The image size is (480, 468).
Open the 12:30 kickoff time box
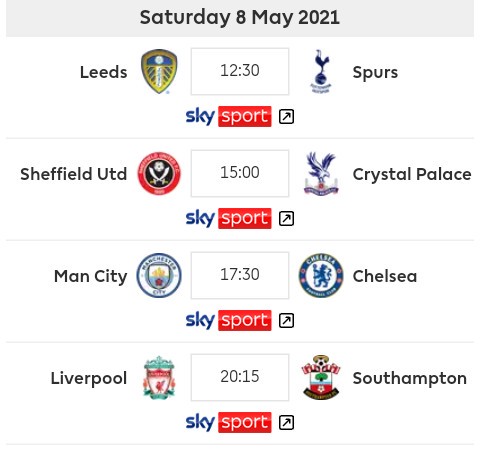pyautogui.click(x=240, y=71)
